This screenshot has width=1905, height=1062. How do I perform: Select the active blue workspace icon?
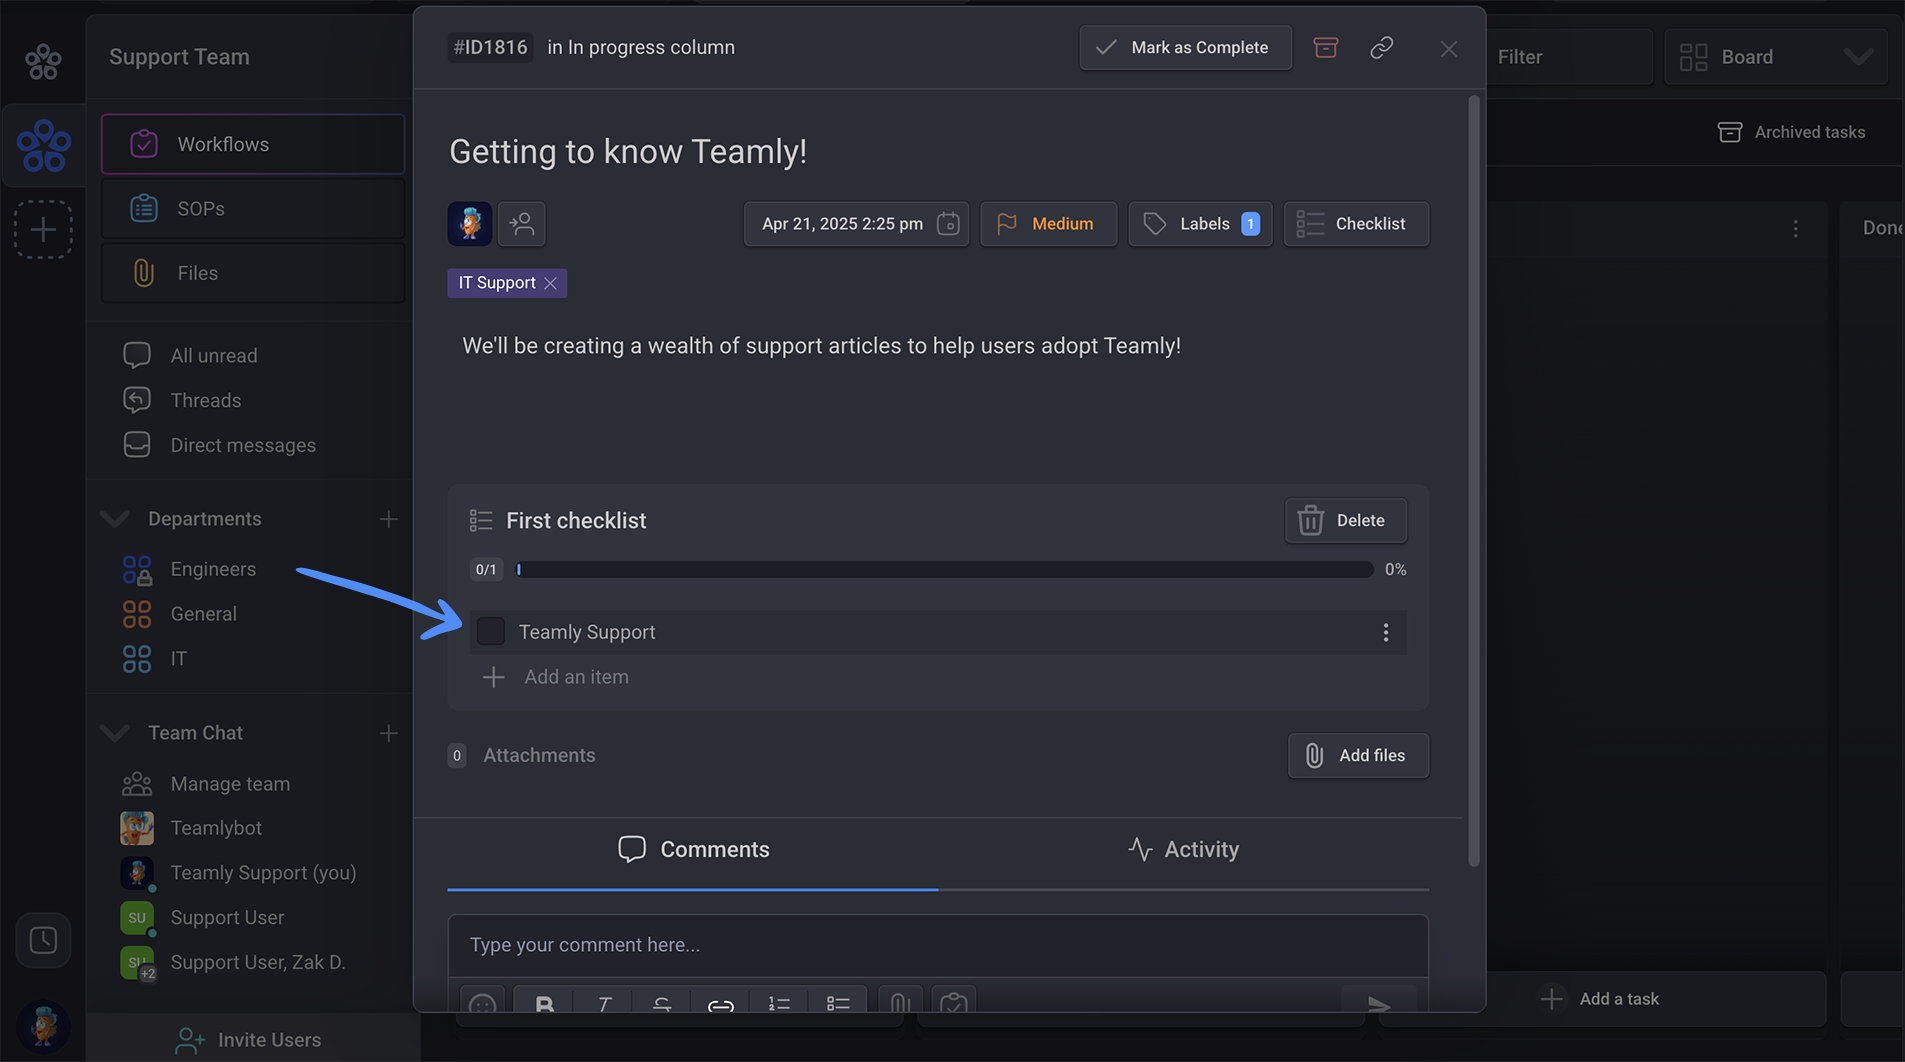(x=43, y=146)
